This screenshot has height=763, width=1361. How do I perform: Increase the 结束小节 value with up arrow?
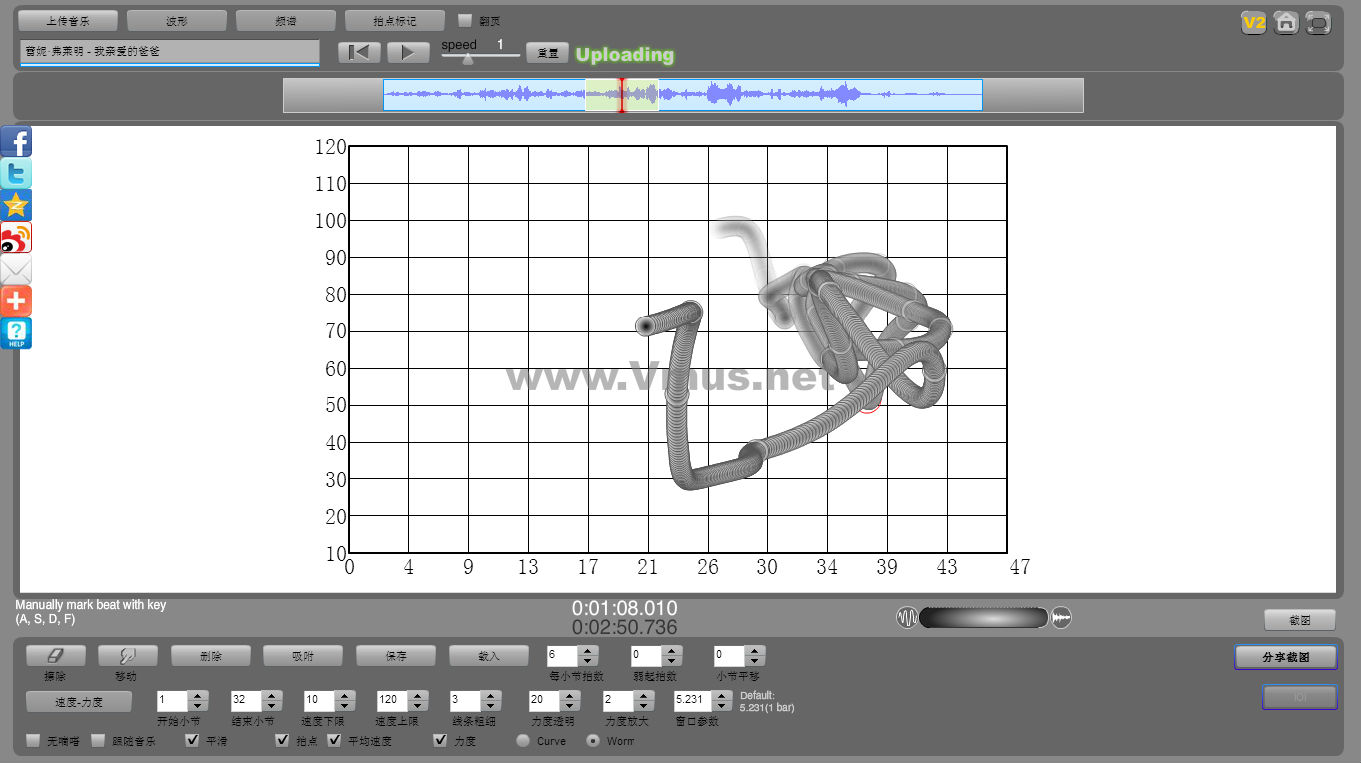271,695
